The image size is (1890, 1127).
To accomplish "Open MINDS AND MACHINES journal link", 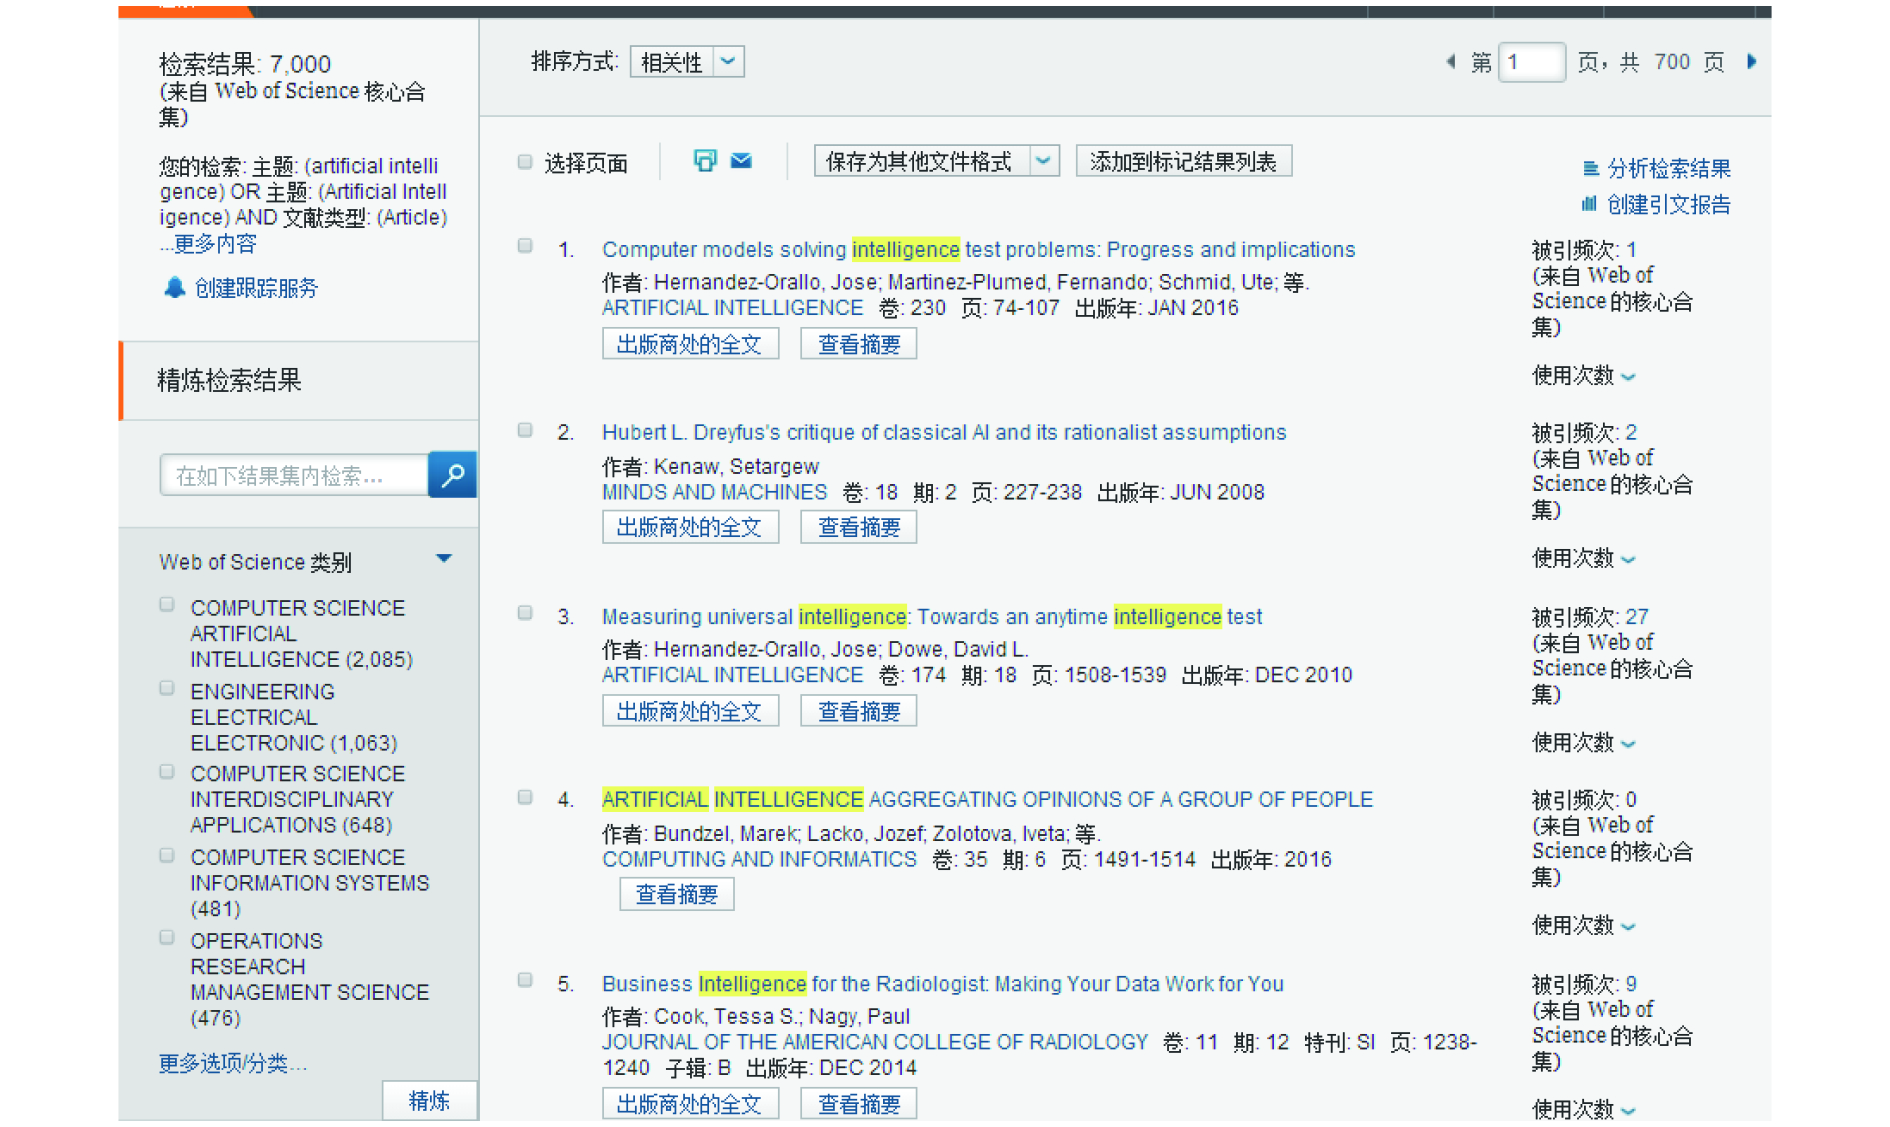I will (715, 492).
